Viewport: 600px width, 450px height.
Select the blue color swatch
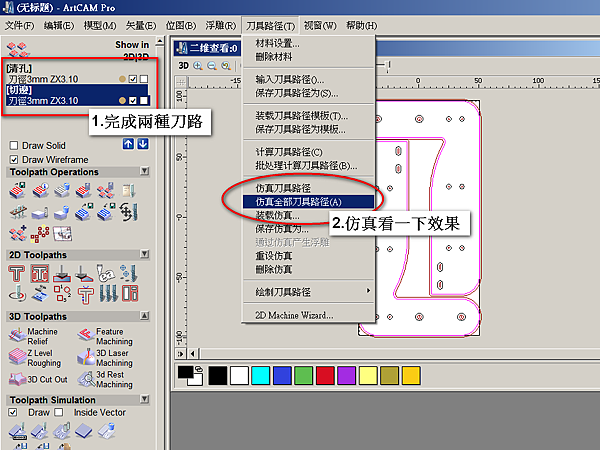(x=282, y=375)
